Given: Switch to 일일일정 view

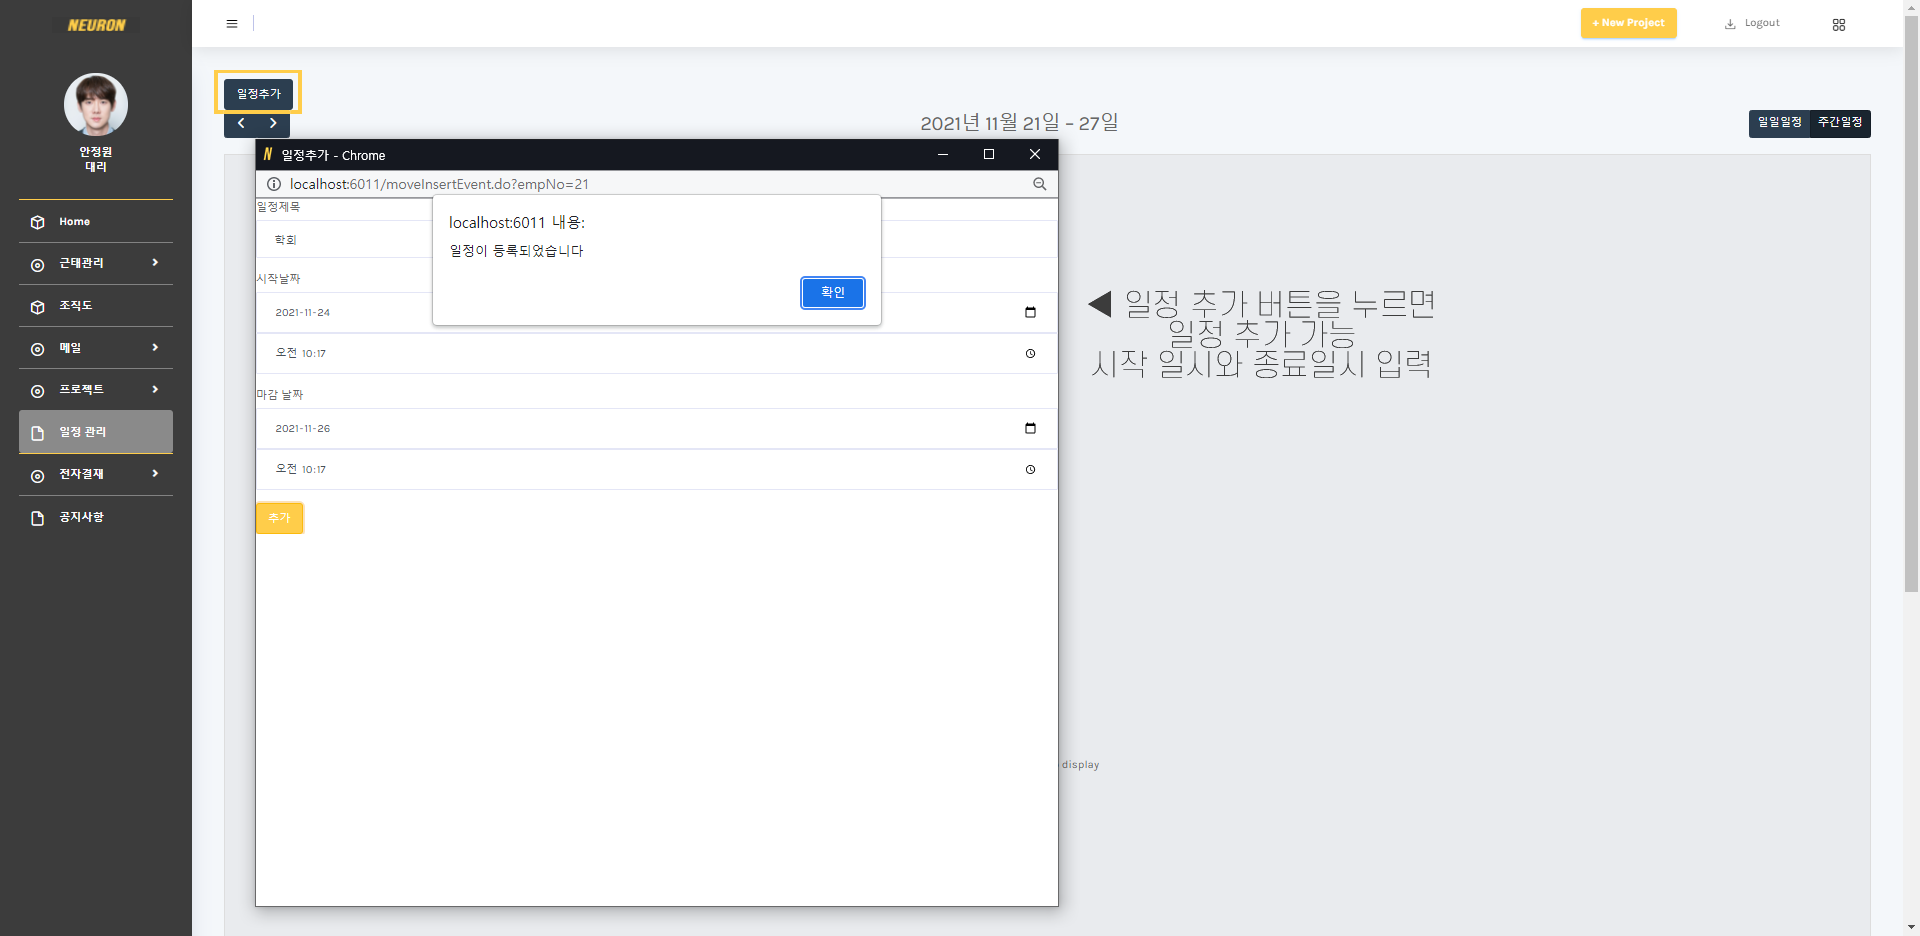Looking at the screenshot, I should (1779, 123).
